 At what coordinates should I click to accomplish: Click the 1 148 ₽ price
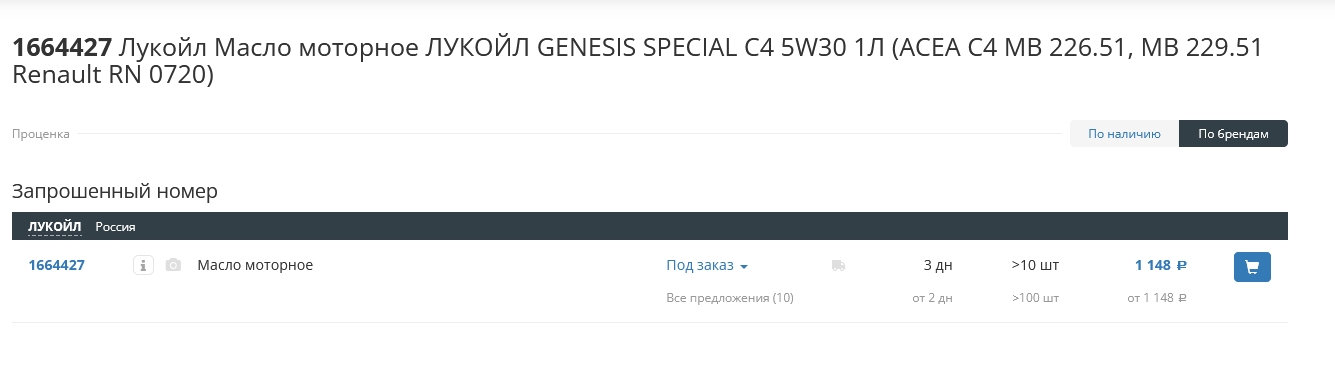coord(1160,265)
